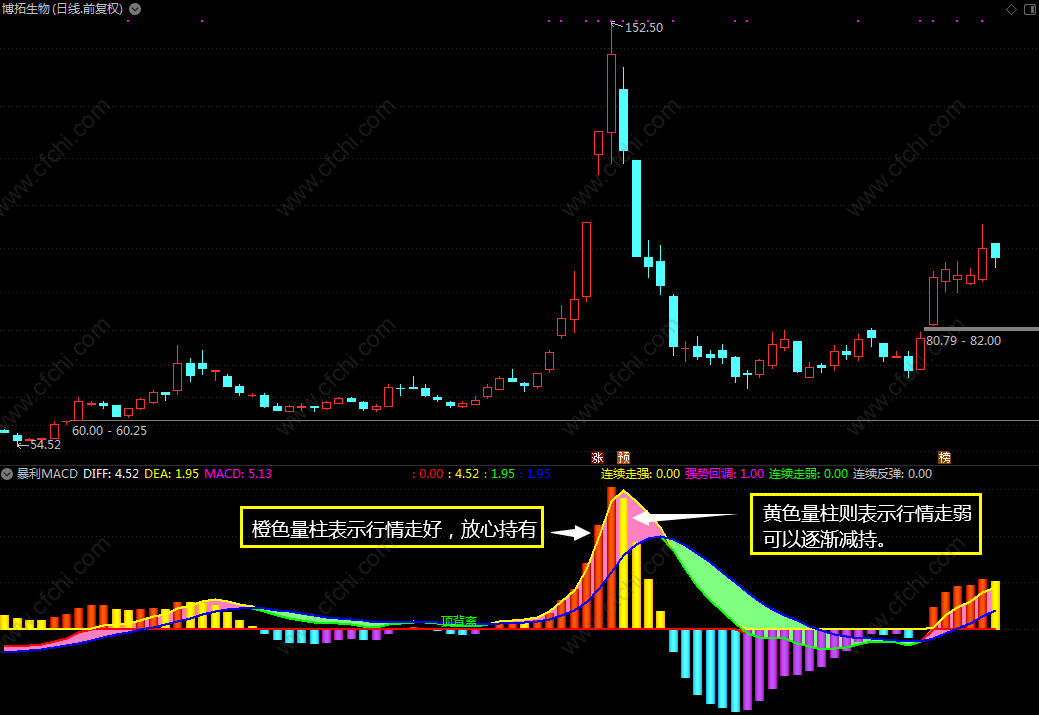Expand the 暴利MACD indicator menu circle
This screenshot has height=715, width=1039.
7,474
